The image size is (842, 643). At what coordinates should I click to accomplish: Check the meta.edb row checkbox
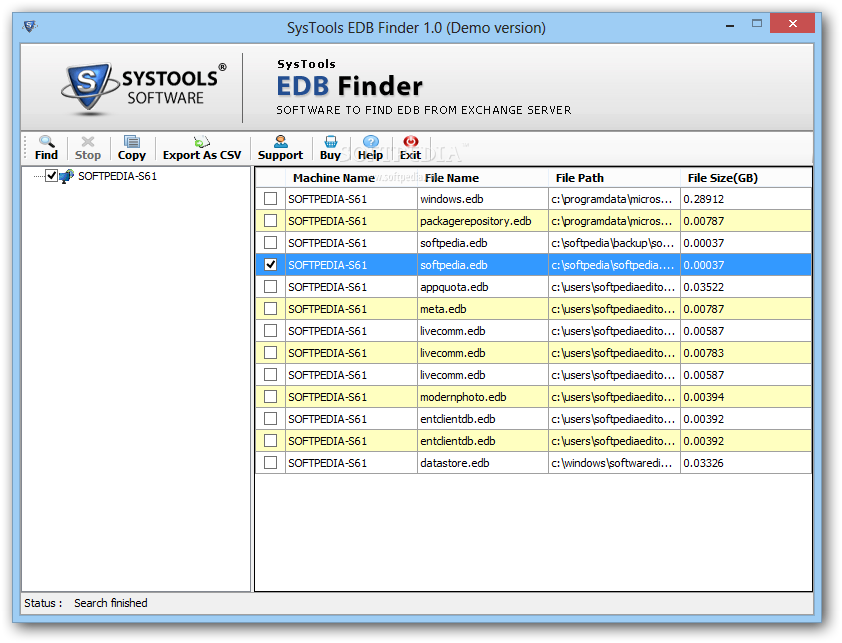pos(271,309)
